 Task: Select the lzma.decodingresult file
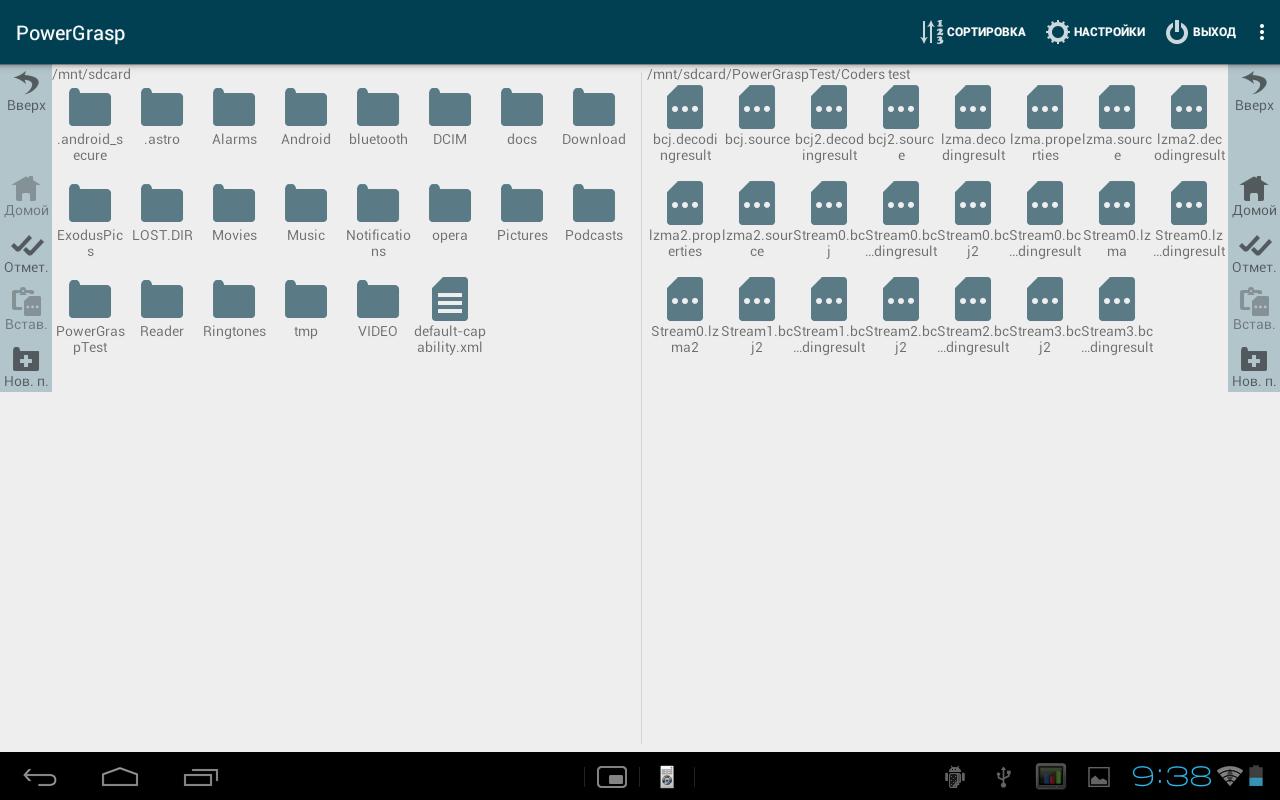[973, 124]
